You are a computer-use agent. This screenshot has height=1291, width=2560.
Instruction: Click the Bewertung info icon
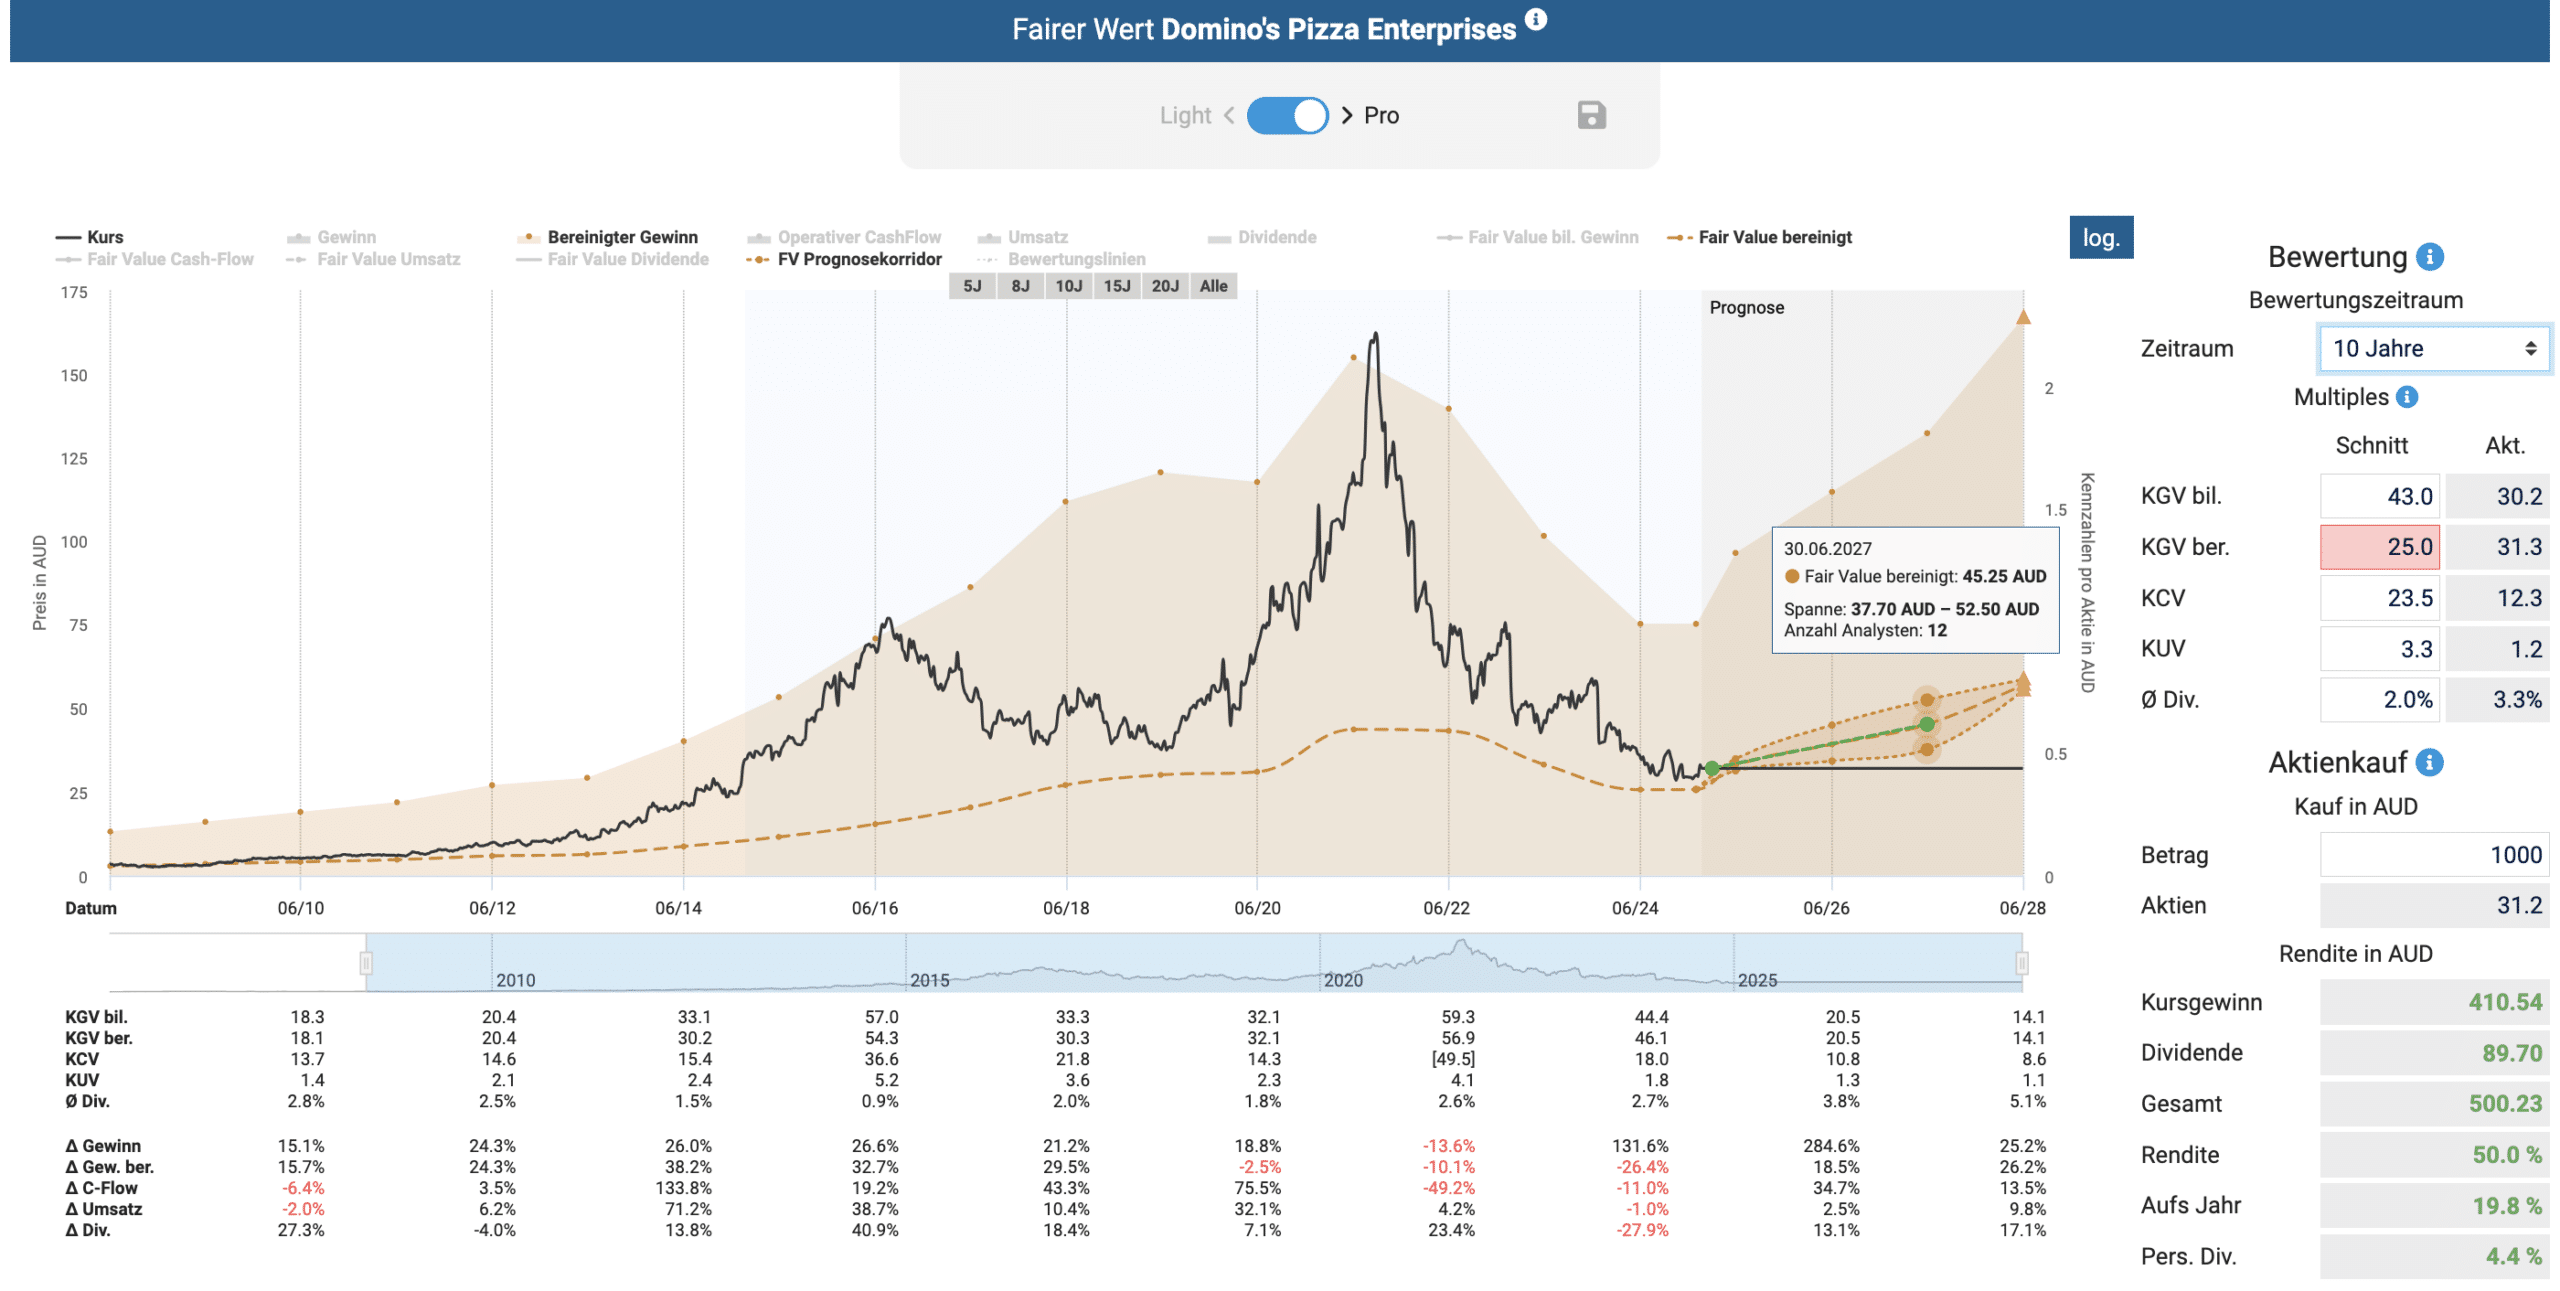pyautogui.click(x=2429, y=257)
